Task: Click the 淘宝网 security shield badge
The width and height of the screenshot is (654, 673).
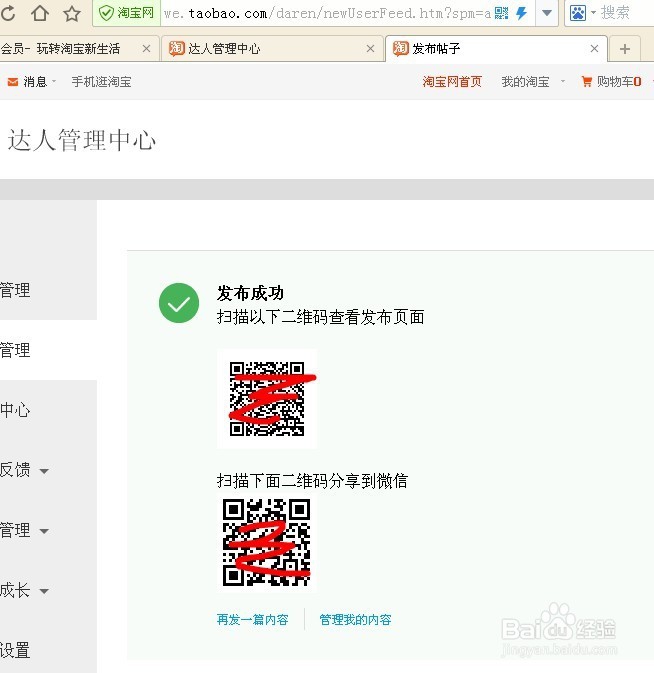Action: click(127, 13)
